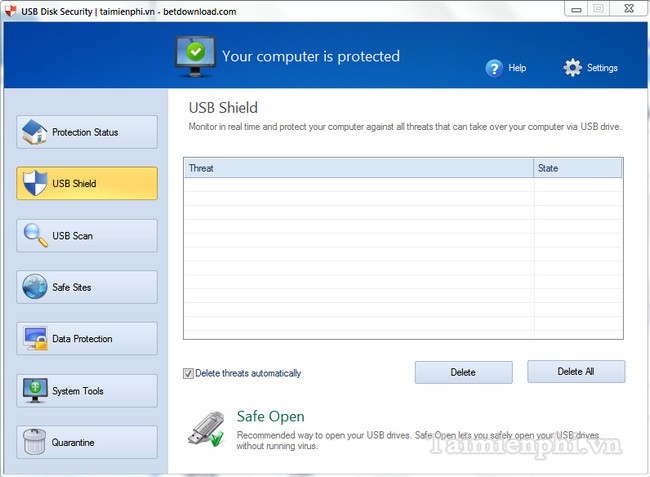Open Help link text
Image resolution: width=650 pixels, height=477 pixels.
[x=517, y=68]
